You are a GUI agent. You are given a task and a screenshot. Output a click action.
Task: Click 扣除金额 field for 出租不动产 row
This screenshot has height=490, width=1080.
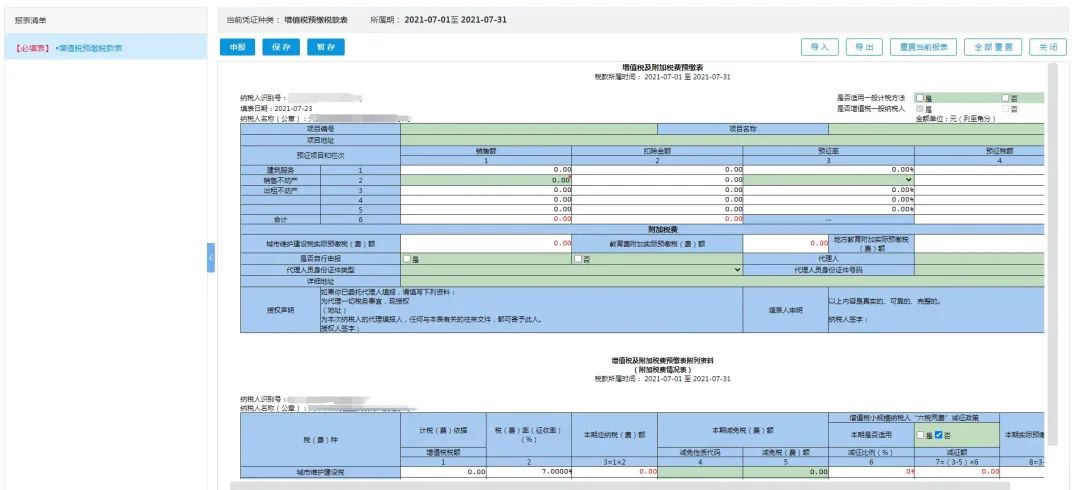point(657,190)
